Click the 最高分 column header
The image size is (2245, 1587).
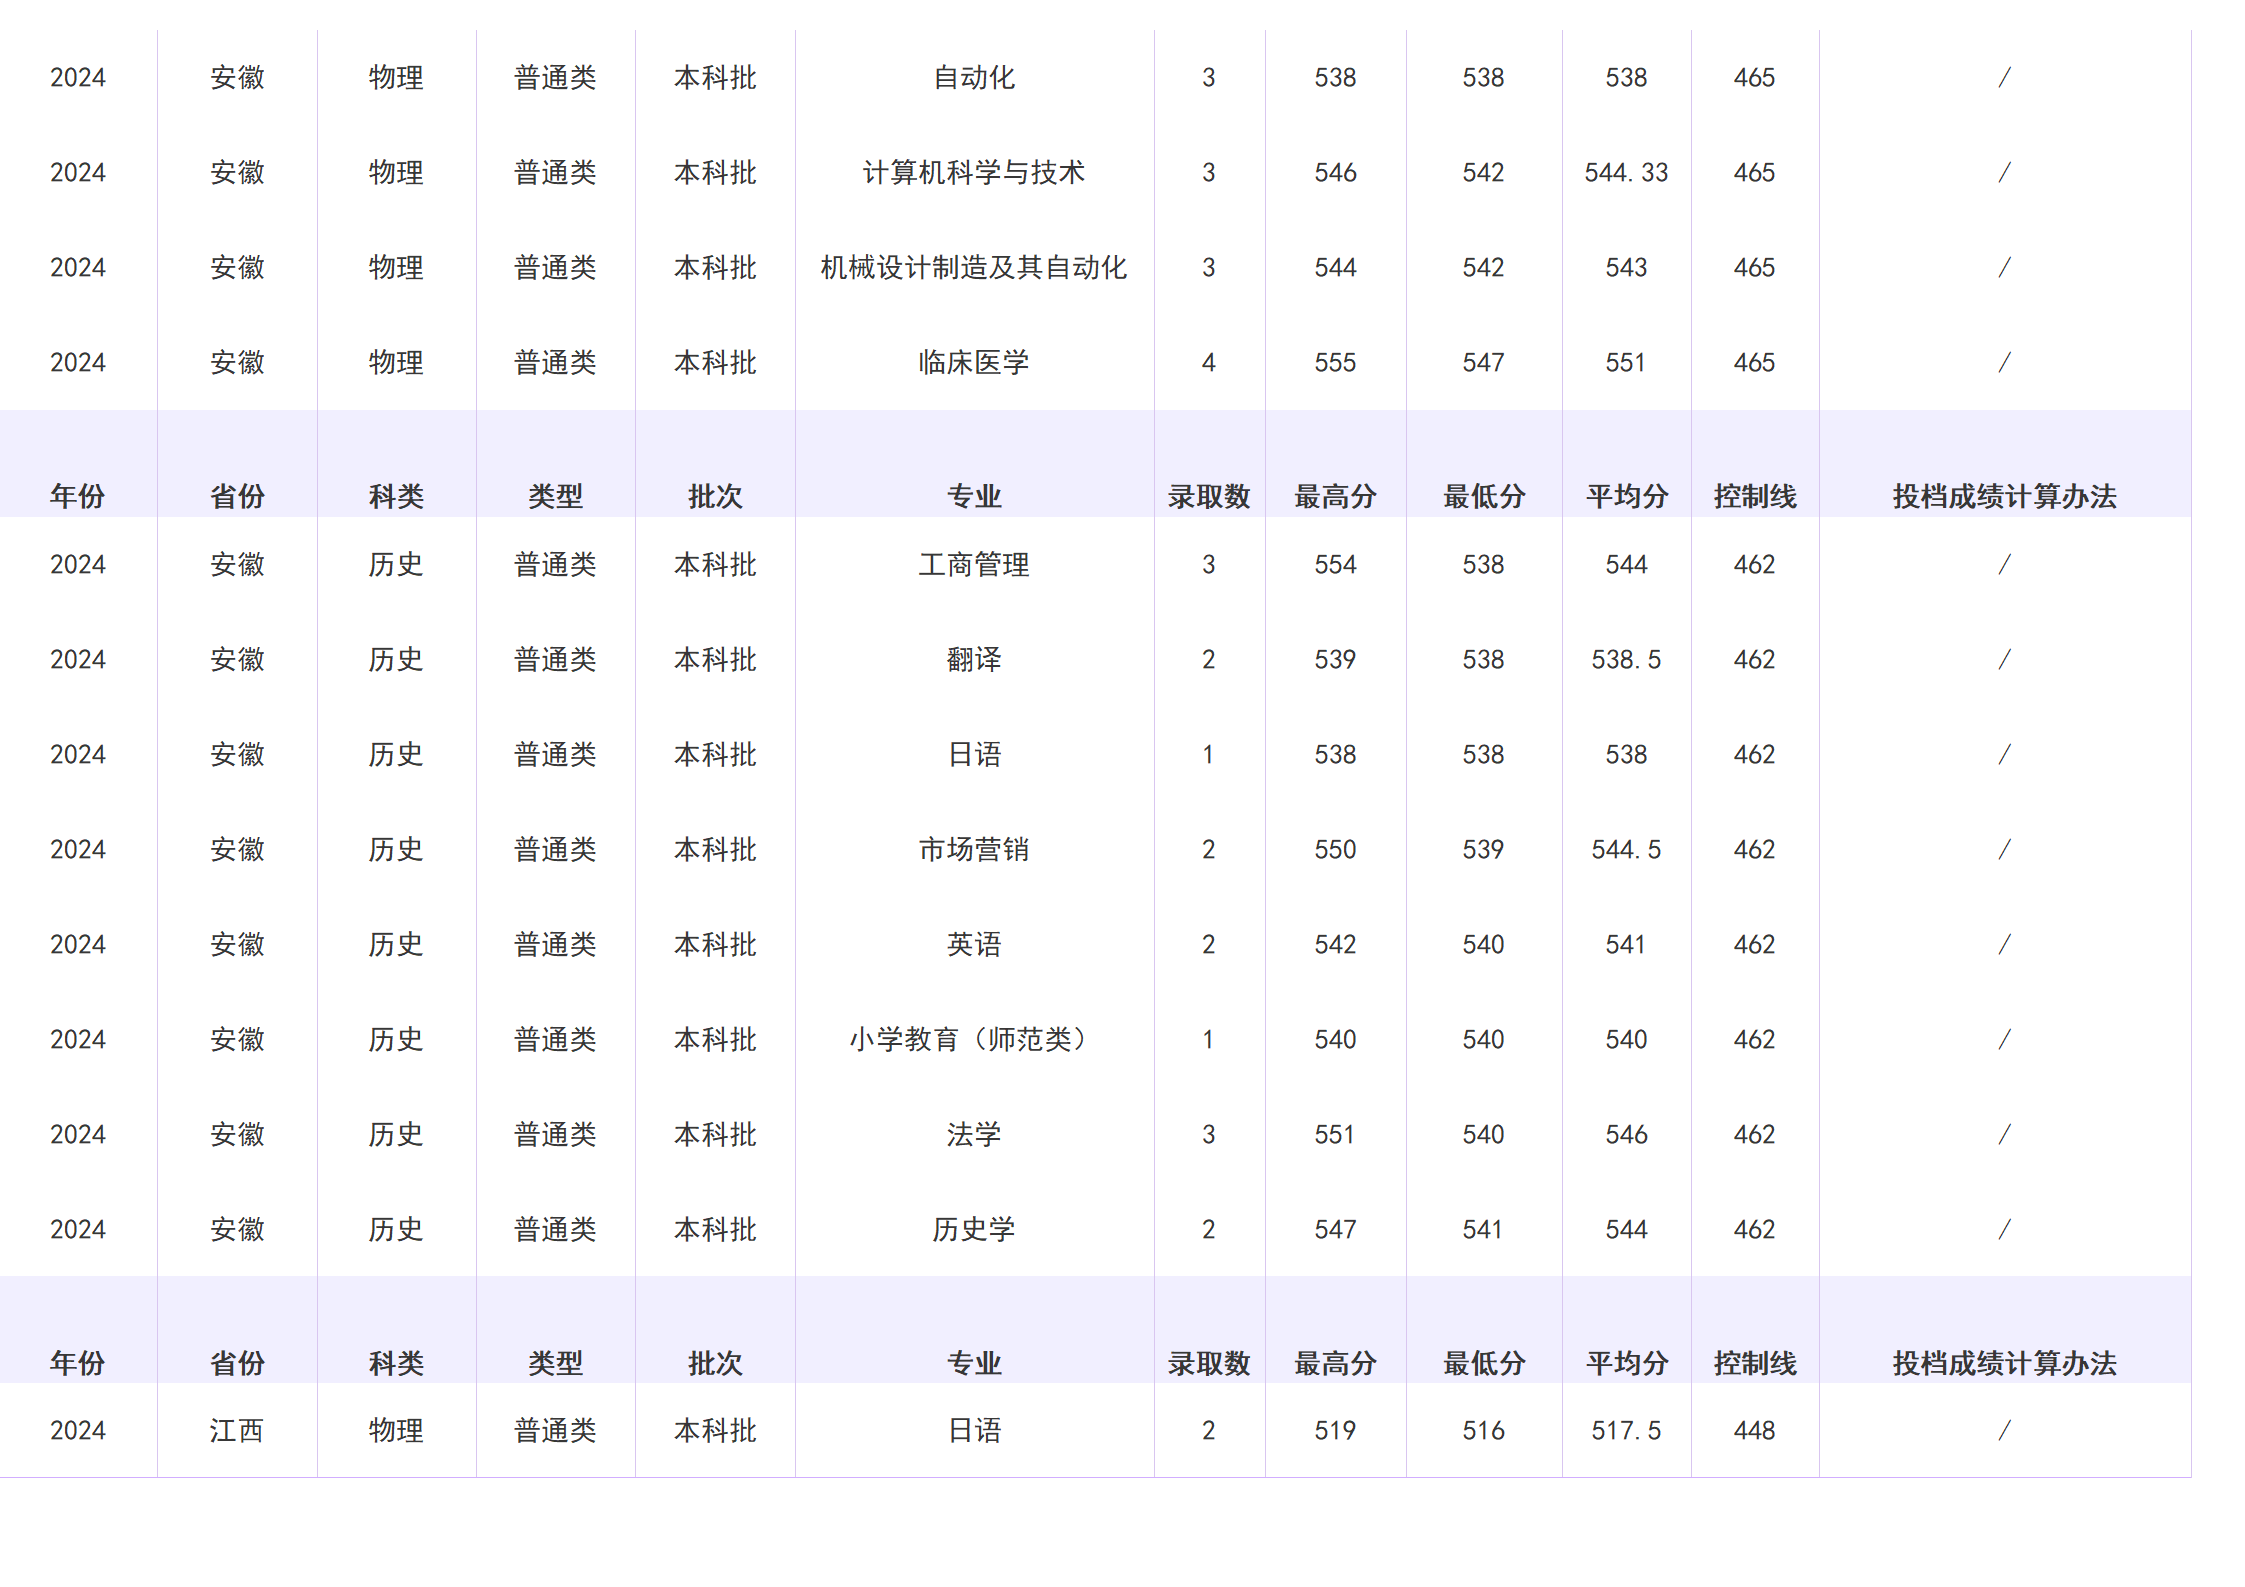1336,492
